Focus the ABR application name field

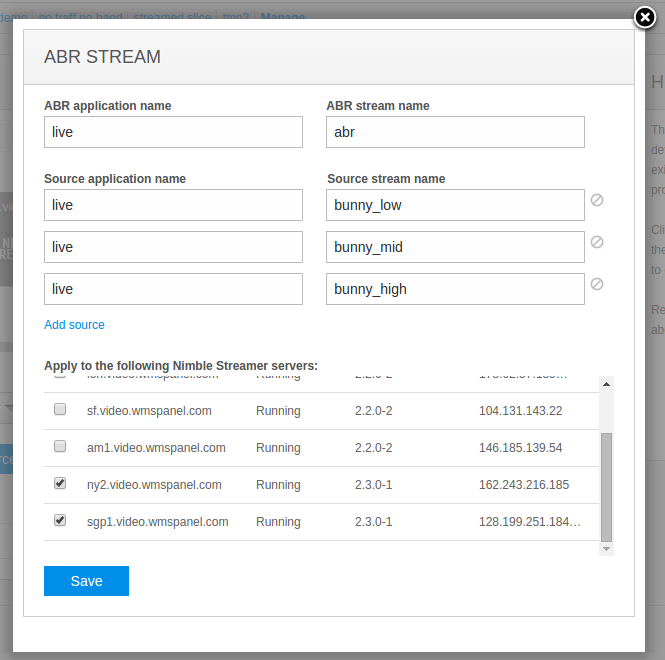[173, 132]
